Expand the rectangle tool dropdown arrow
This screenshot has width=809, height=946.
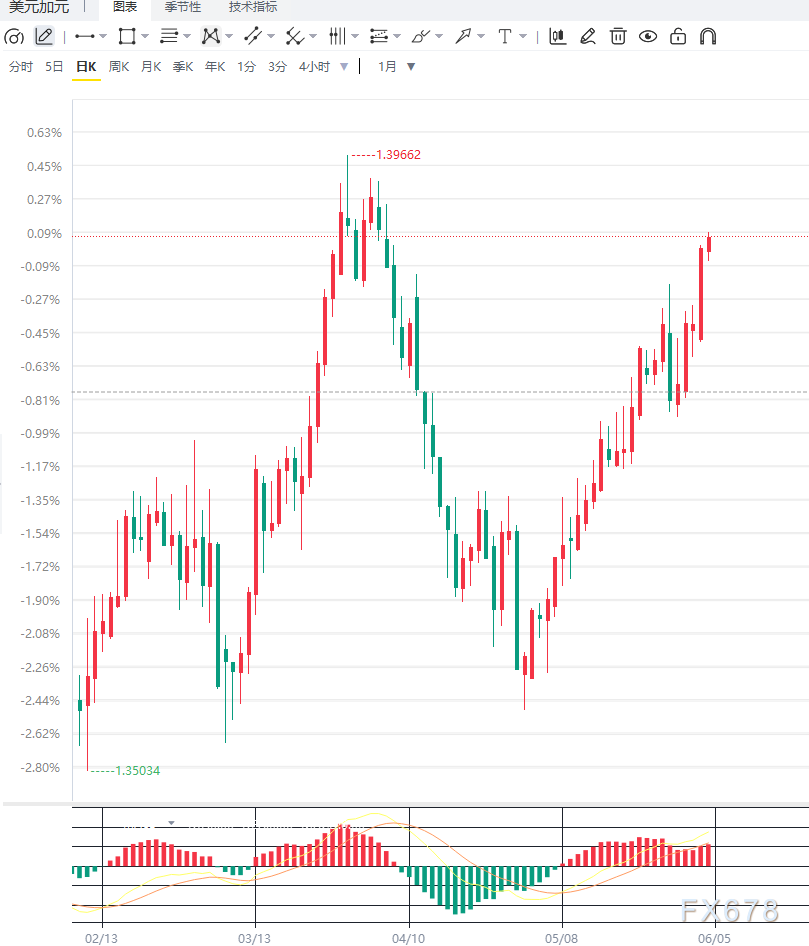145,36
